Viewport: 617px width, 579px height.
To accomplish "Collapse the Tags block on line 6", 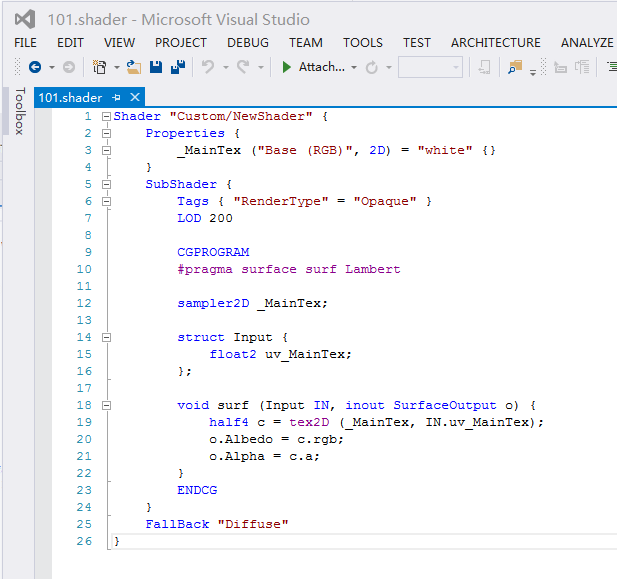I will click(x=106, y=202).
